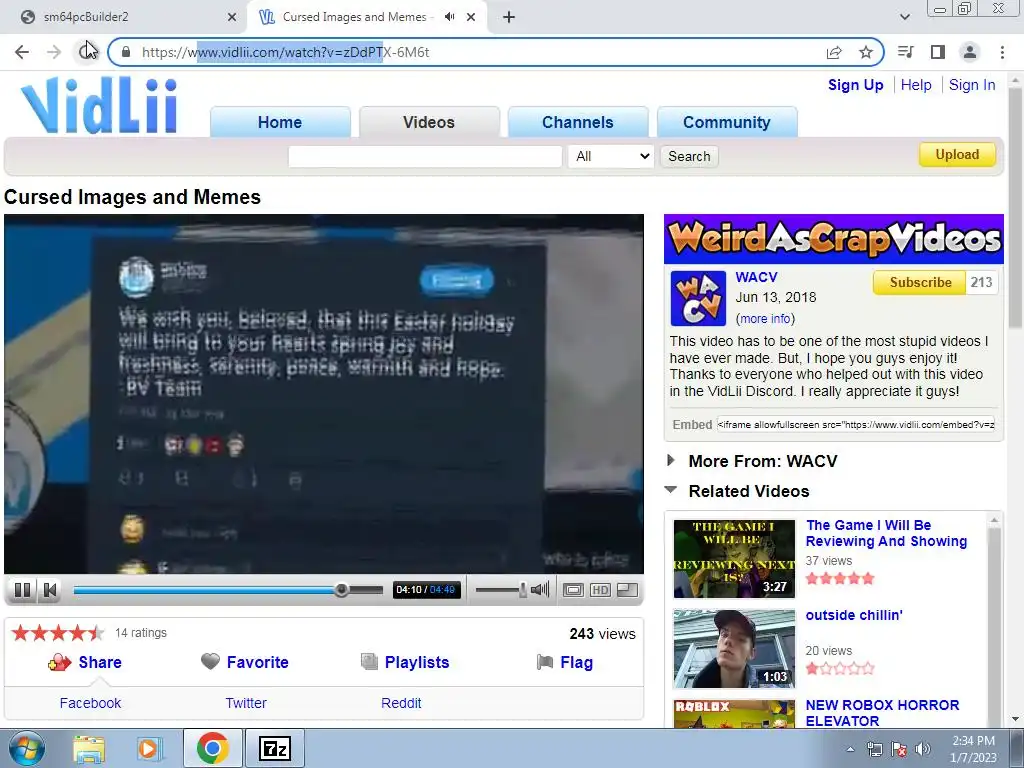This screenshot has width=1024, height=768.
Task: Share to Twitter
Action: coord(246,703)
